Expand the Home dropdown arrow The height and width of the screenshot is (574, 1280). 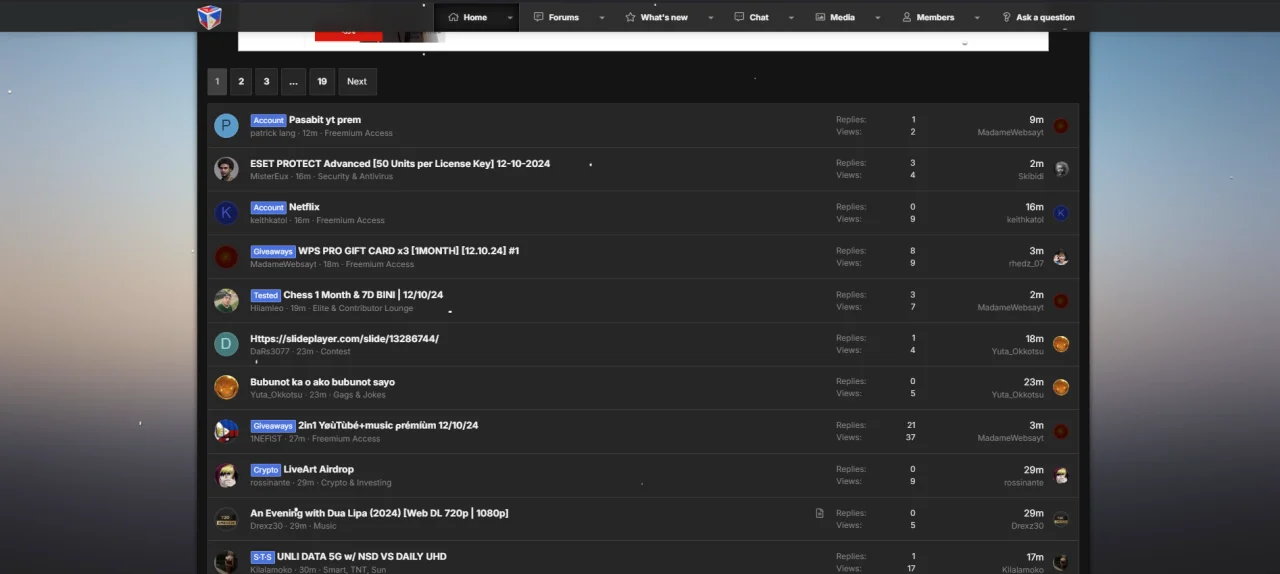(x=510, y=17)
